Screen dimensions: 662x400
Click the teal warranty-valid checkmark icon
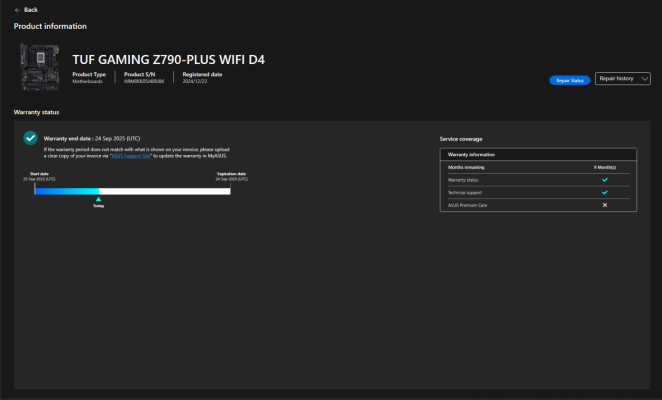point(30,138)
